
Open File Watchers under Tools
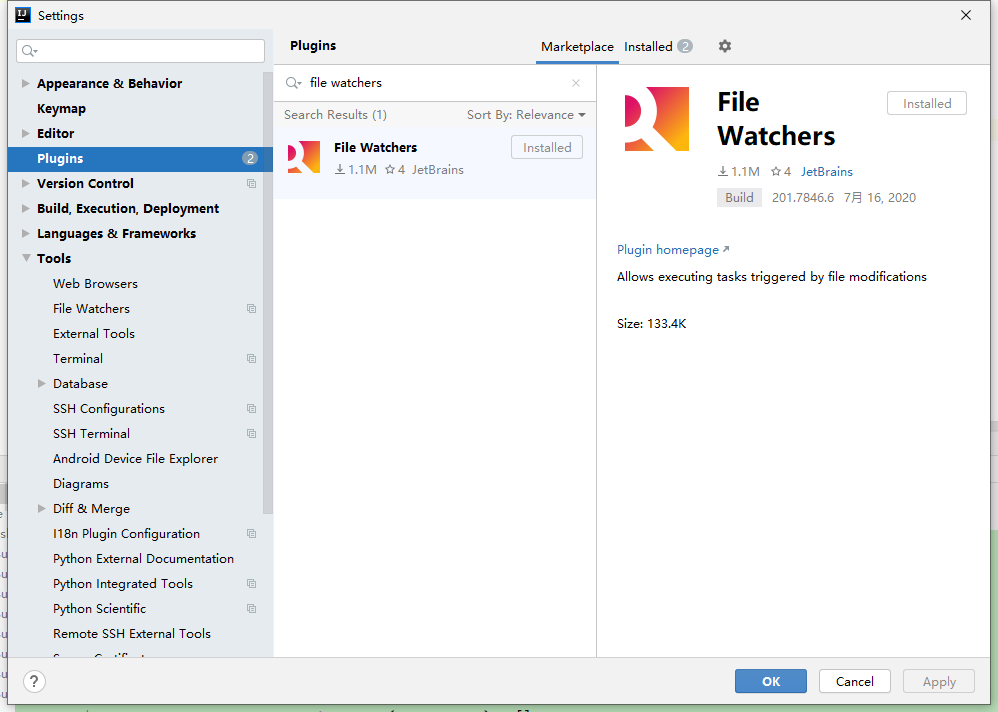(91, 309)
